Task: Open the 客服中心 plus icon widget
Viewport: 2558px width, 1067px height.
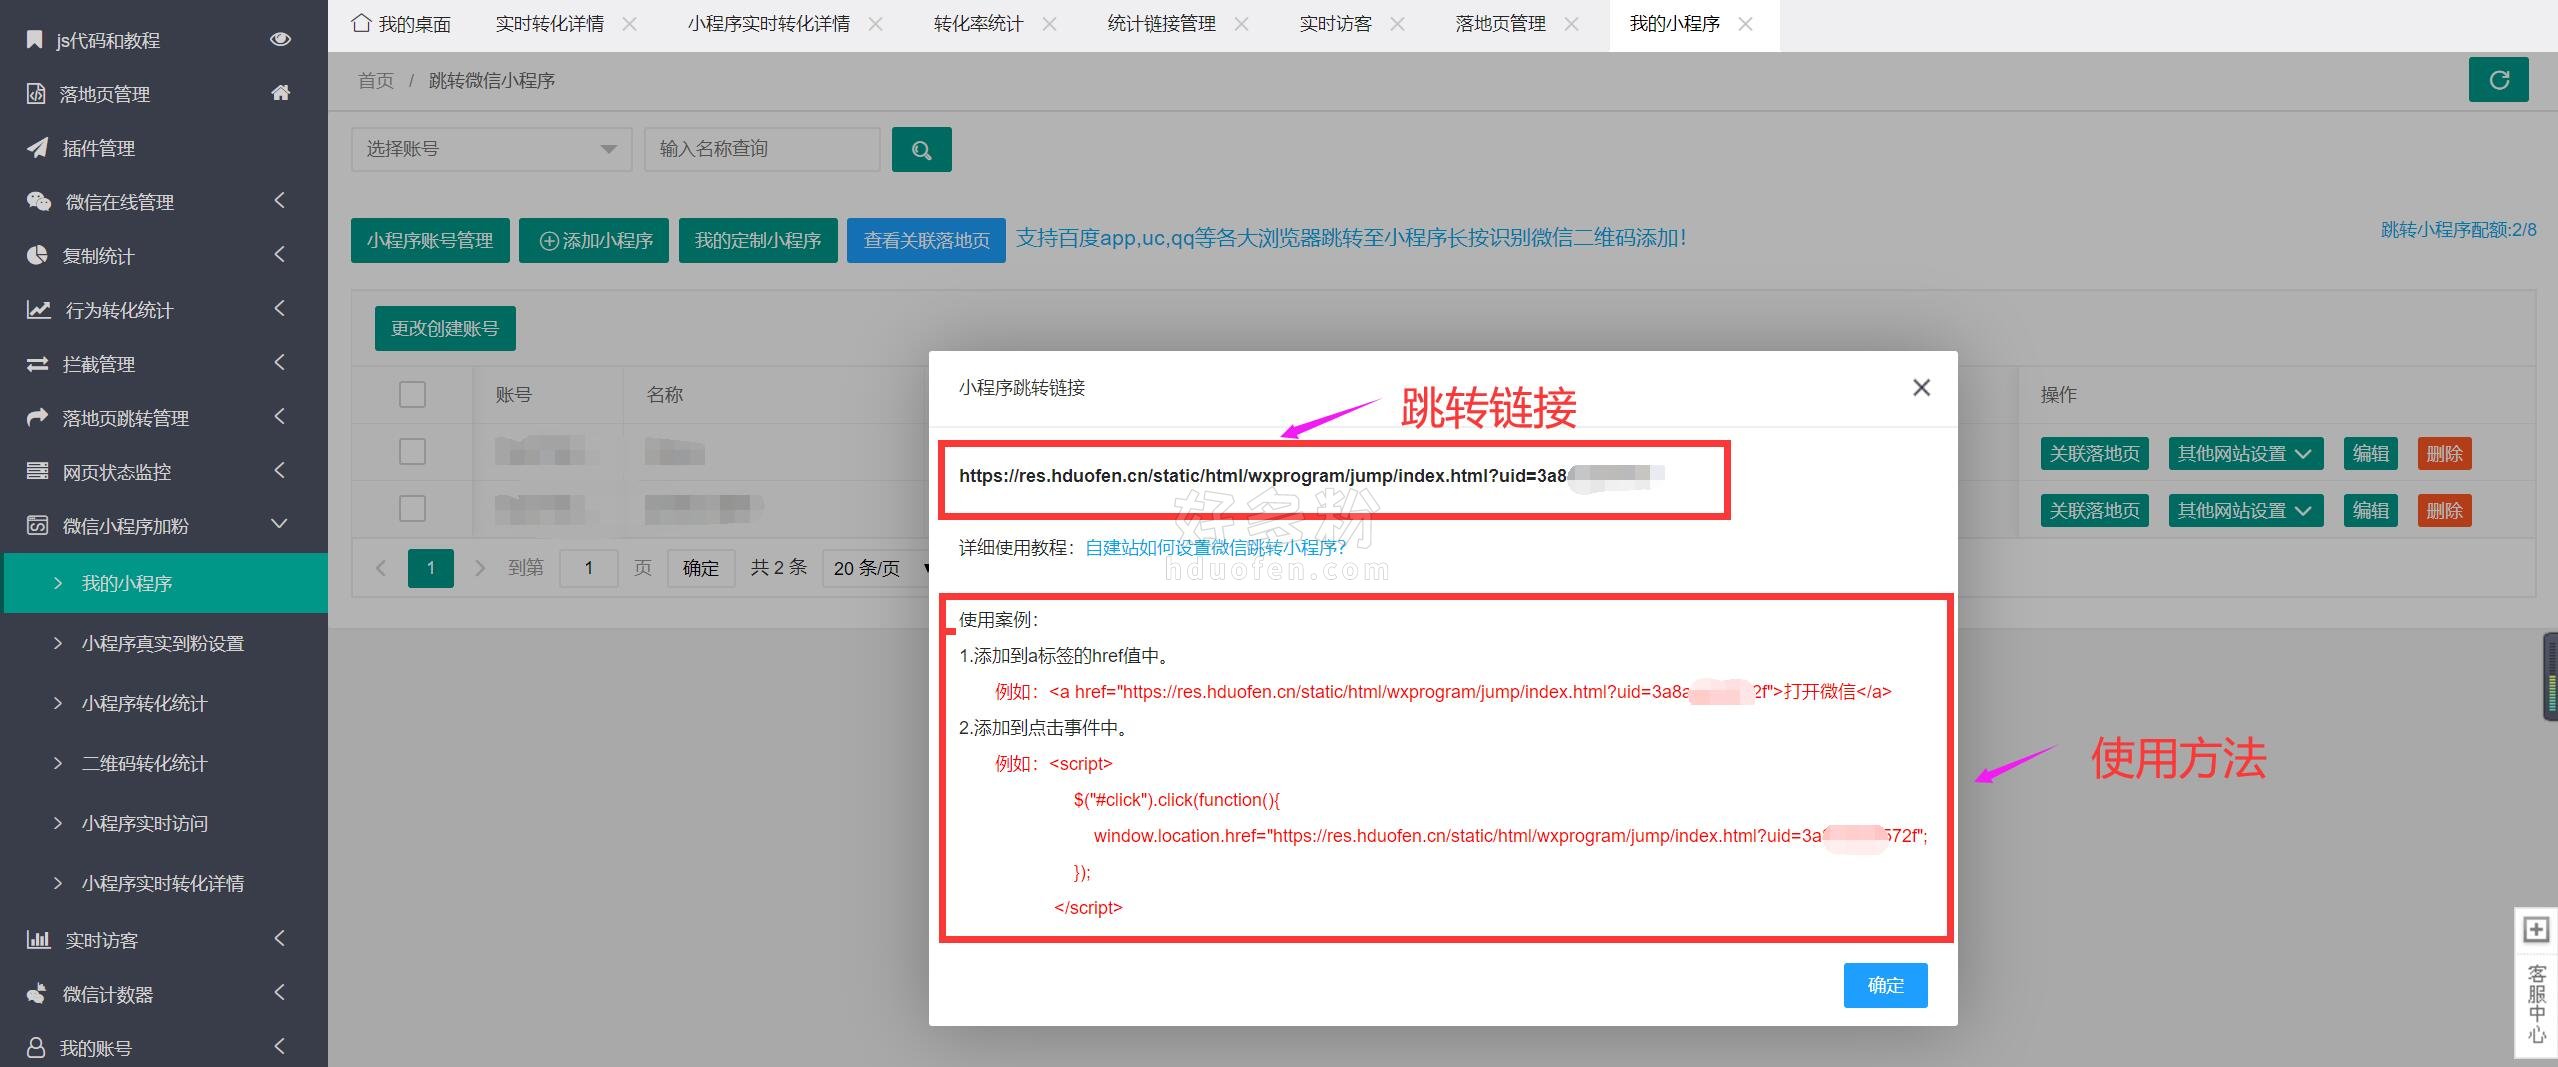Action: tap(2535, 930)
